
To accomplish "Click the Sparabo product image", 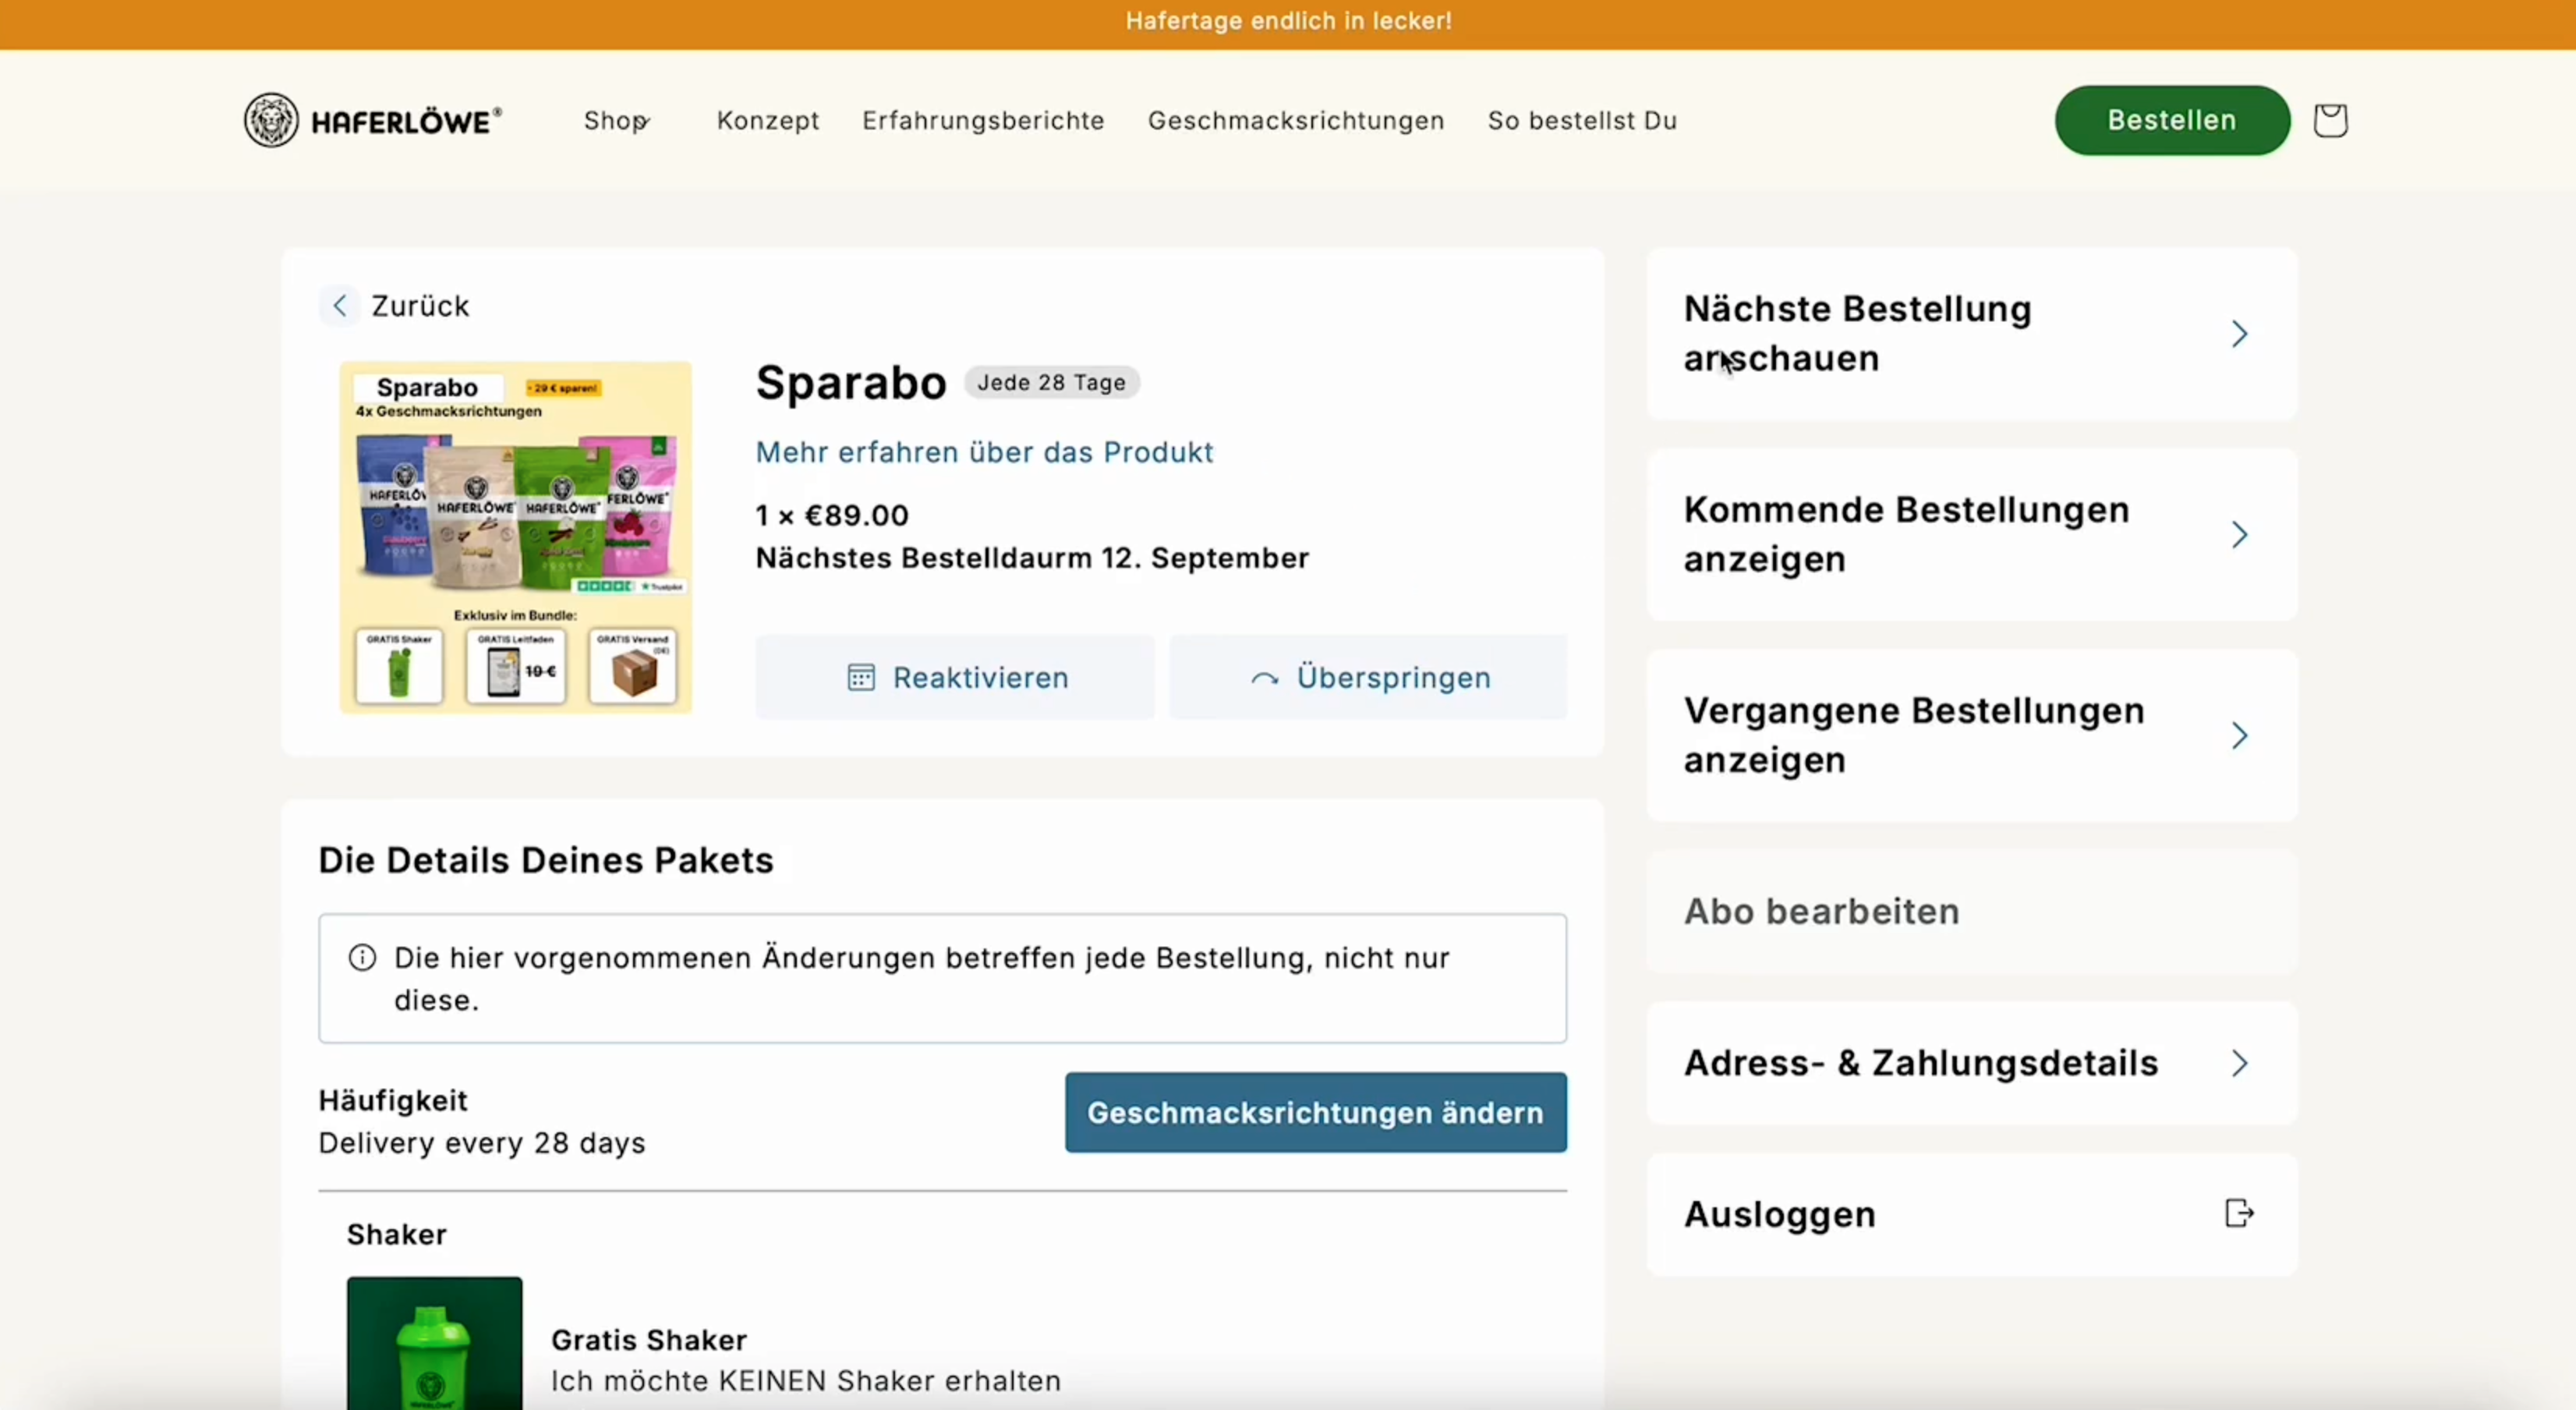I will (515, 537).
